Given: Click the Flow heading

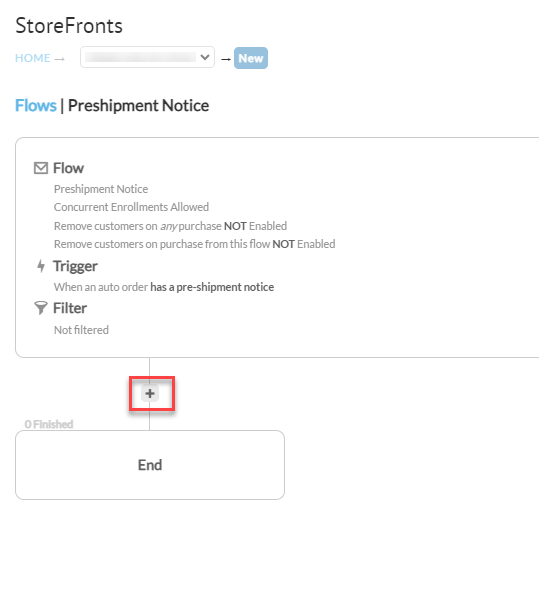Looking at the screenshot, I should click(x=68, y=168).
